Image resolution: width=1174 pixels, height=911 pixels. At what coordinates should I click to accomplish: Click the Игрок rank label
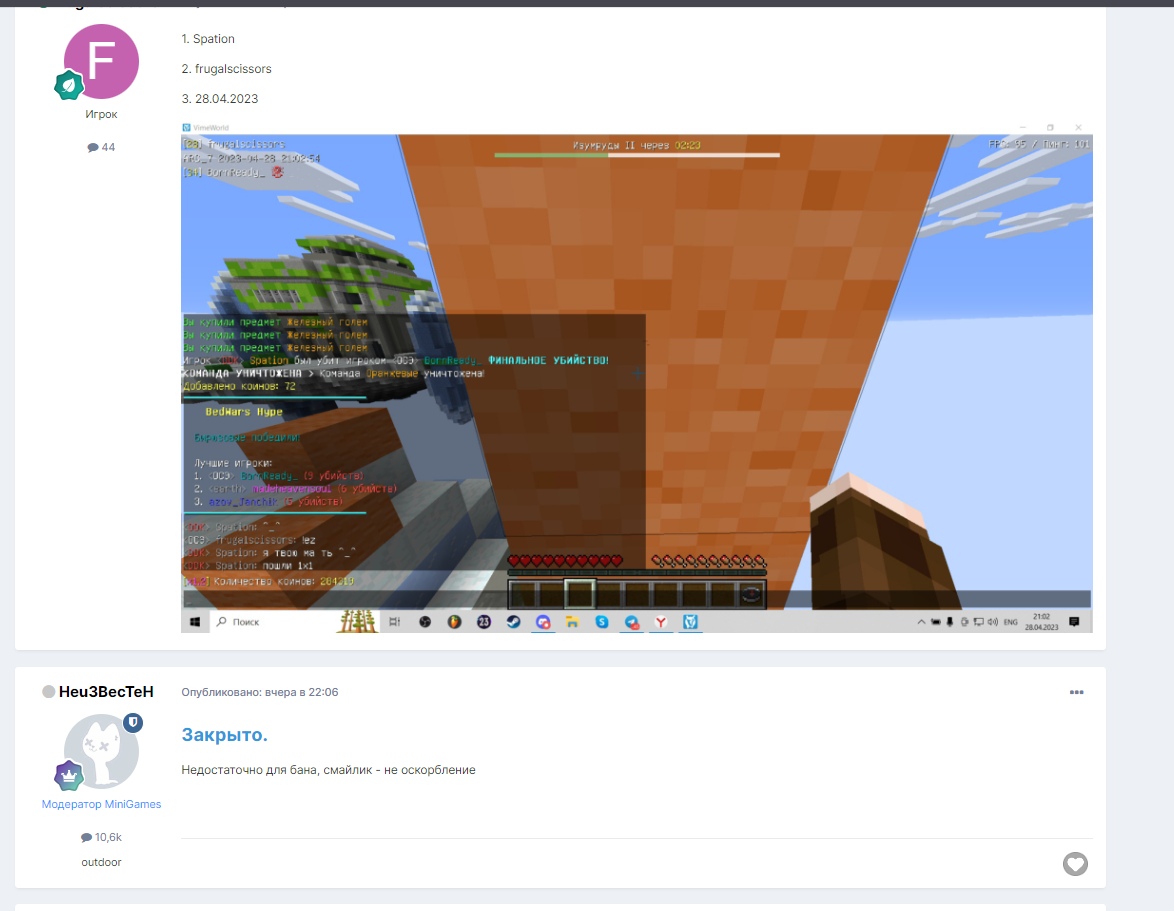coord(101,114)
